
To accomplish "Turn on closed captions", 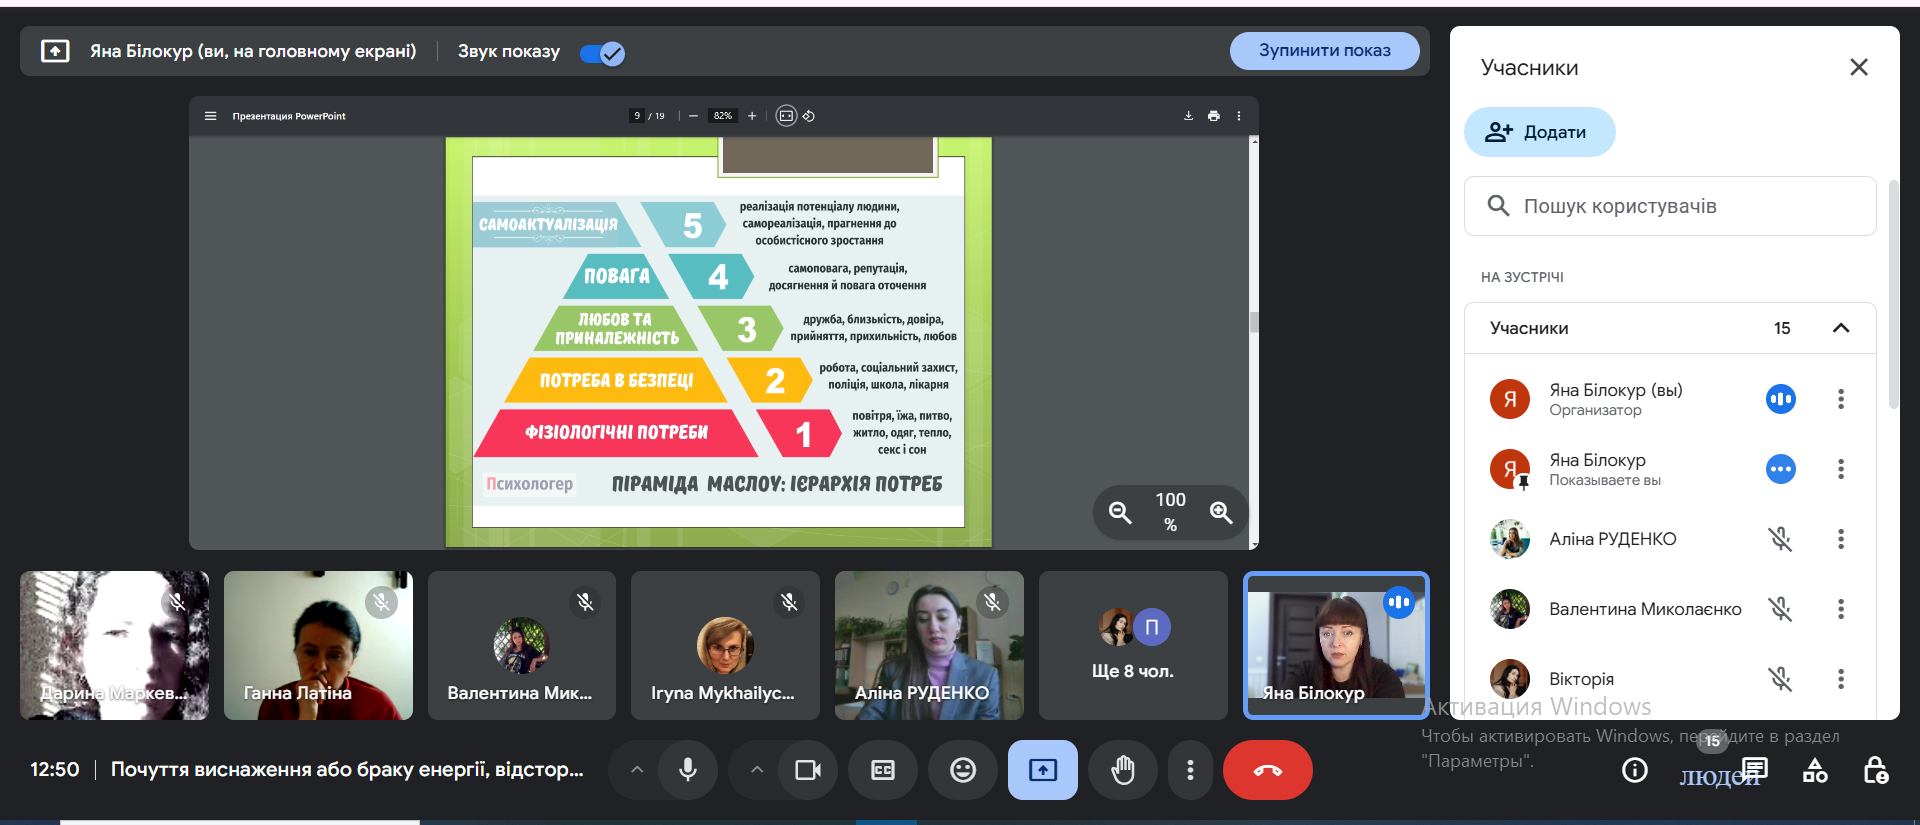I will [x=883, y=770].
